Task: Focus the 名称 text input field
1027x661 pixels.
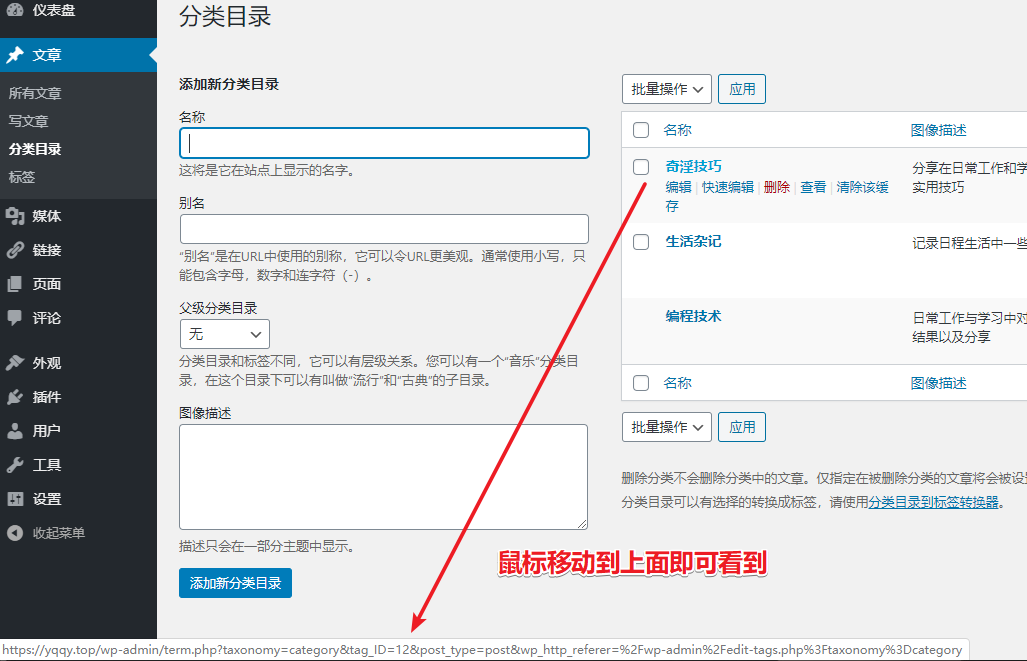Action: point(384,143)
